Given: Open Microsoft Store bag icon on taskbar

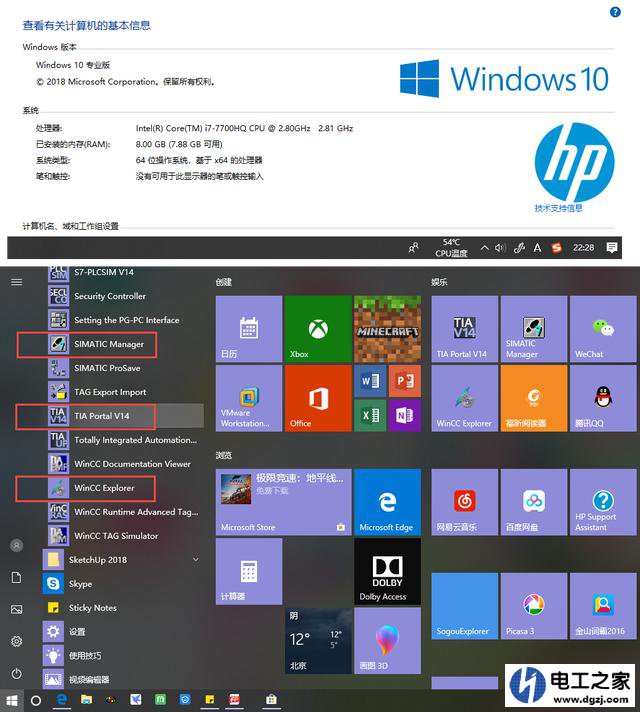Looking at the screenshot, I should pos(271,700).
